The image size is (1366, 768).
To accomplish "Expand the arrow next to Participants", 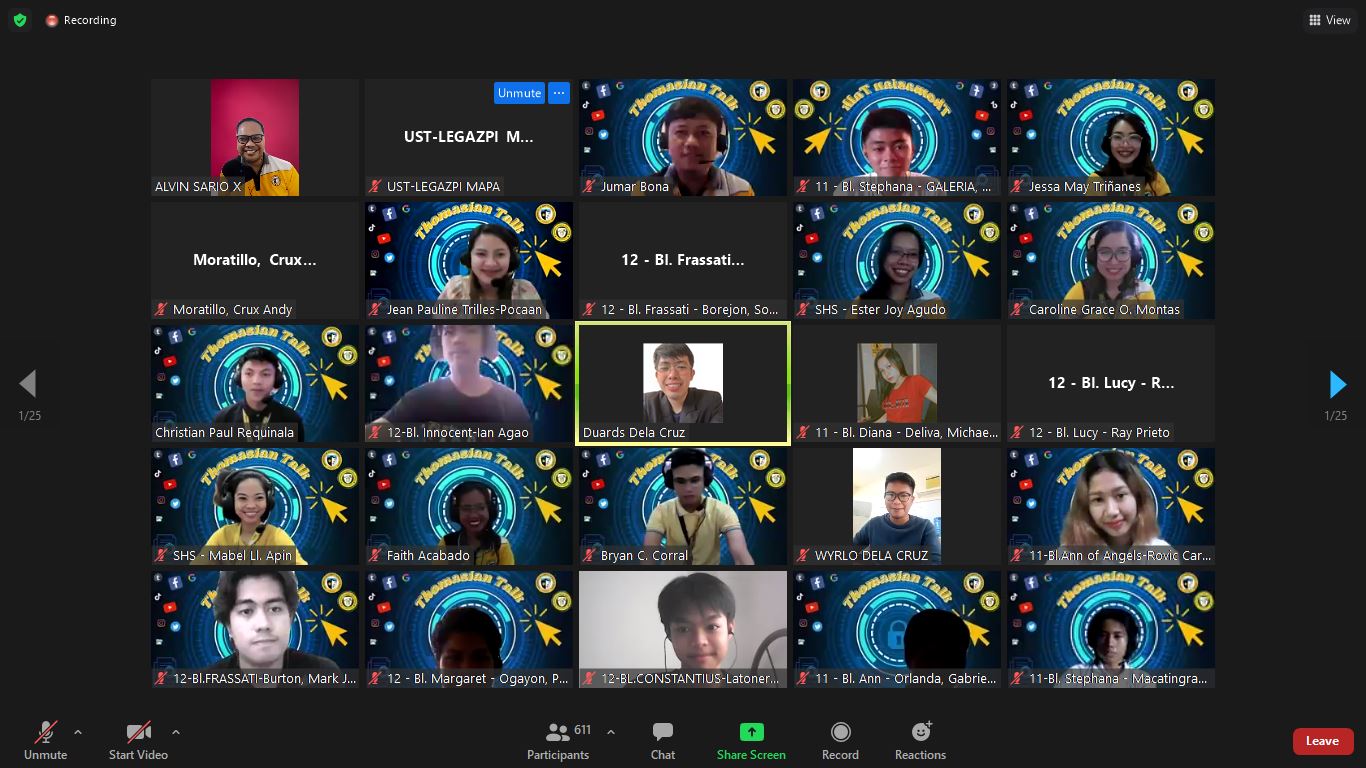I will (x=611, y=732).
